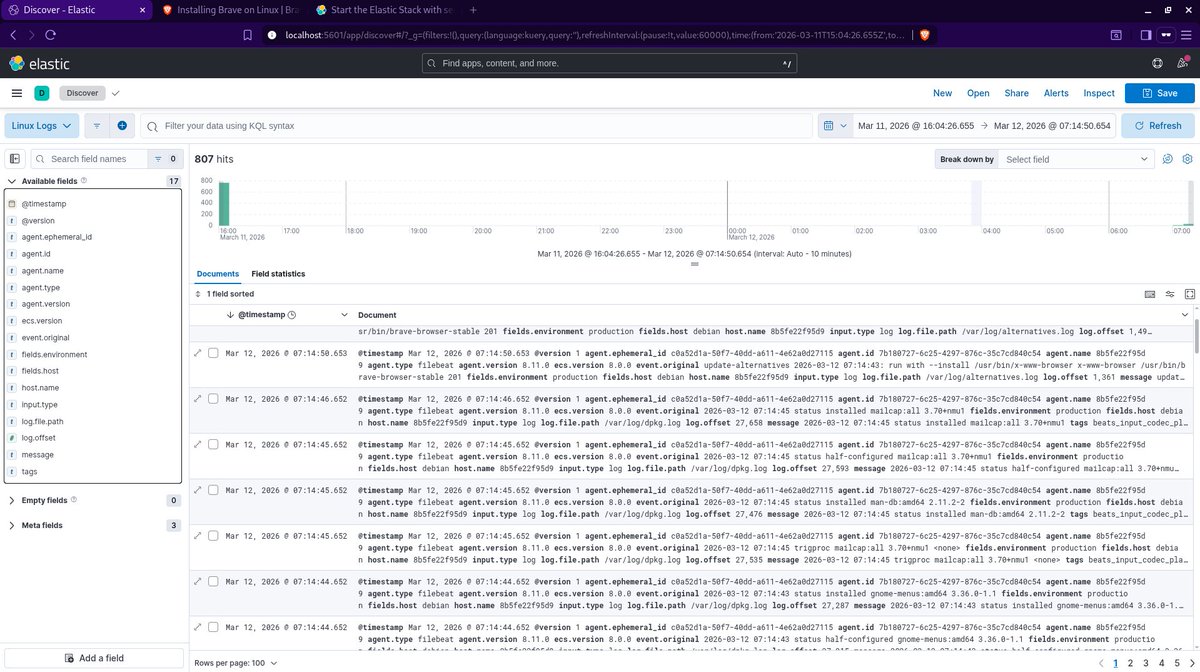Click the Add a field button

coord(93,657)
